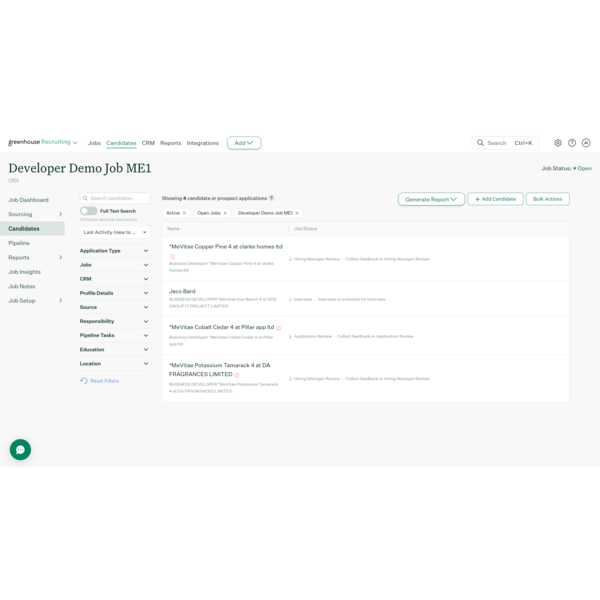
Task: Open the chat support bubble
Action: (x=20, y=450)
